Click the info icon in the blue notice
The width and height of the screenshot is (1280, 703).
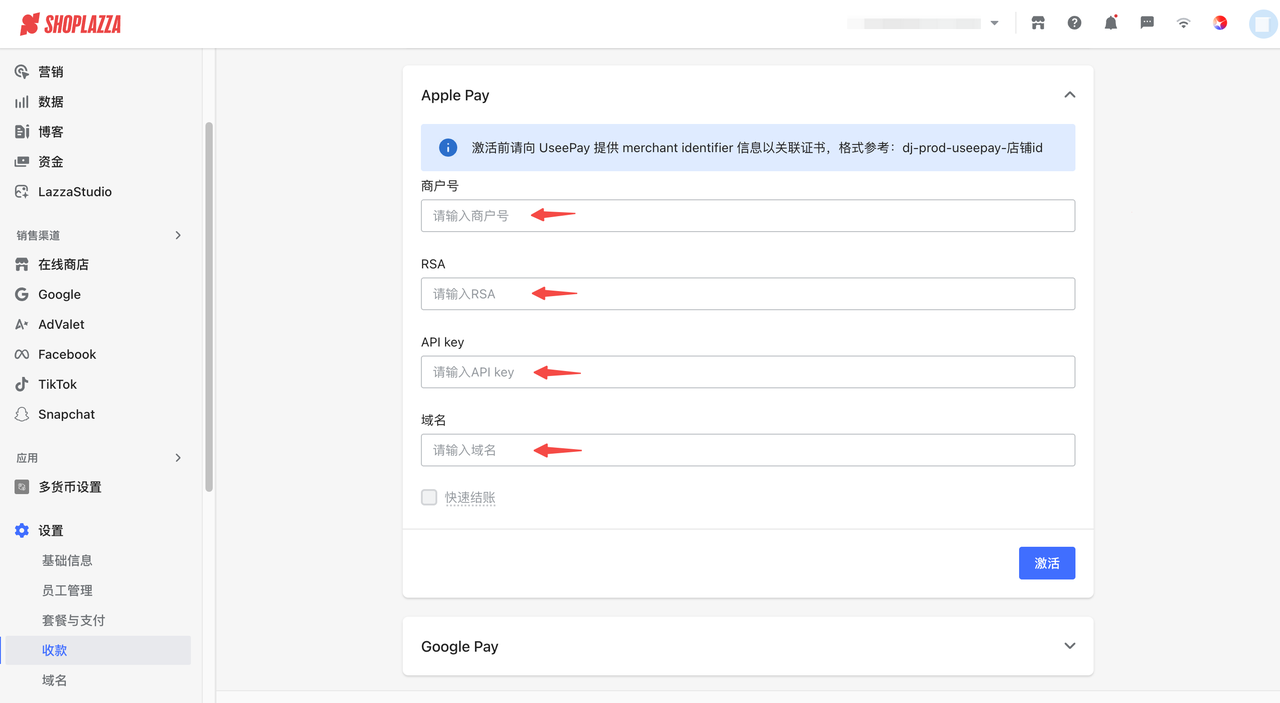(x=448, y=148)
